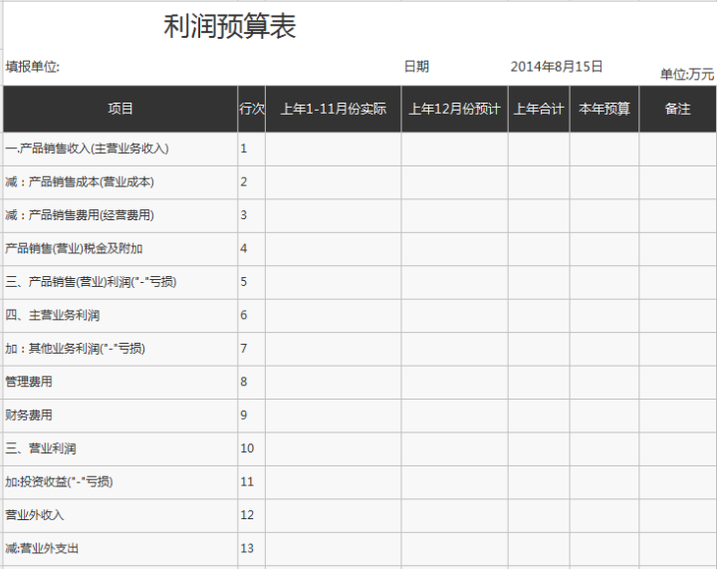Image resolution: width=720 pixels, height=569 pixels.
Task: Select the 备注 header cell
Action: point(678,109)
